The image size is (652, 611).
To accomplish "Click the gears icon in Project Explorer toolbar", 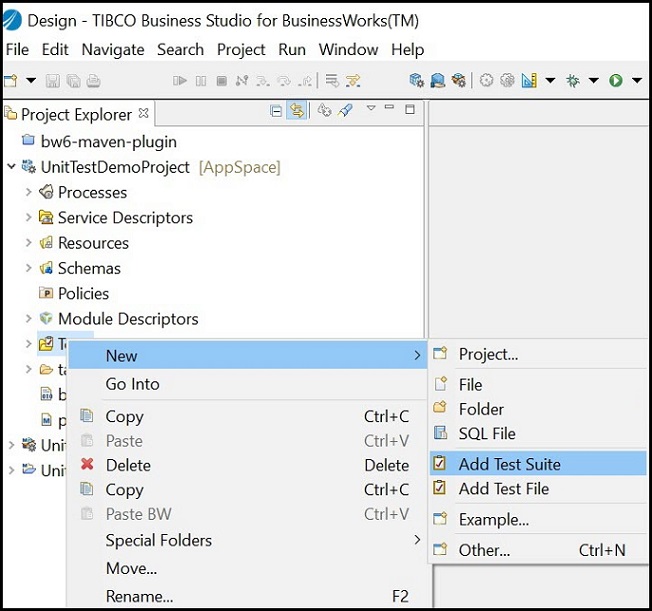I will coord(324,111).
